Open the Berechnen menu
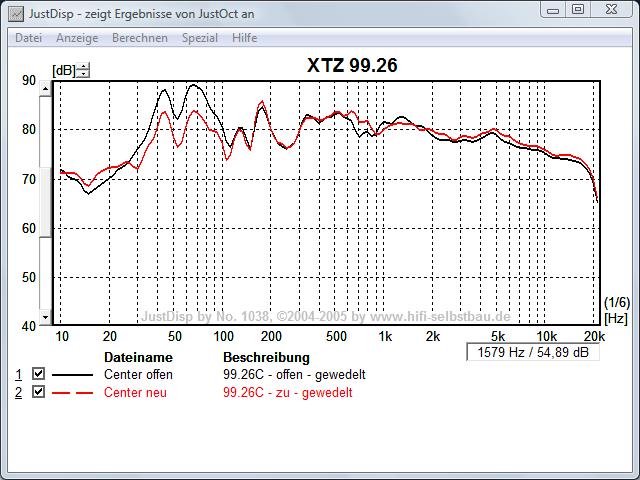The image size is (640, 480). coord(140,38)
